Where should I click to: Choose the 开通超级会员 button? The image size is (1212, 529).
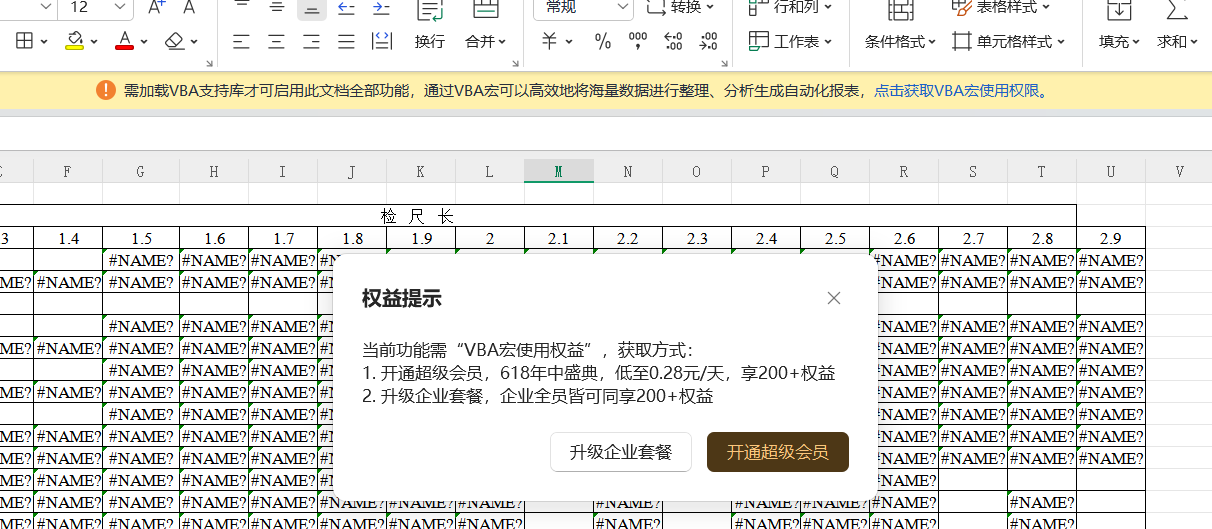pyautogui.click(x=778, y=452)
